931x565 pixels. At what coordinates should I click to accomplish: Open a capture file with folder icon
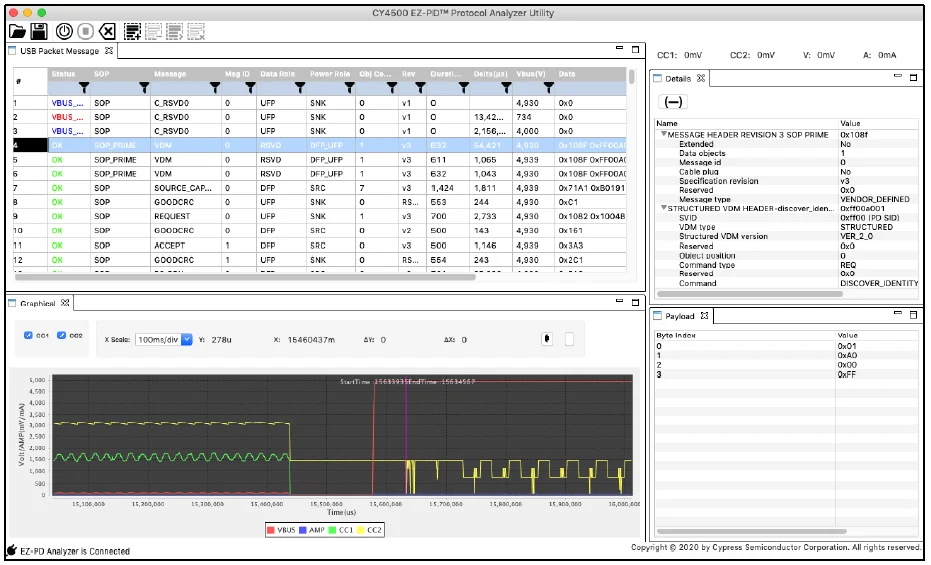coord(17,31)
